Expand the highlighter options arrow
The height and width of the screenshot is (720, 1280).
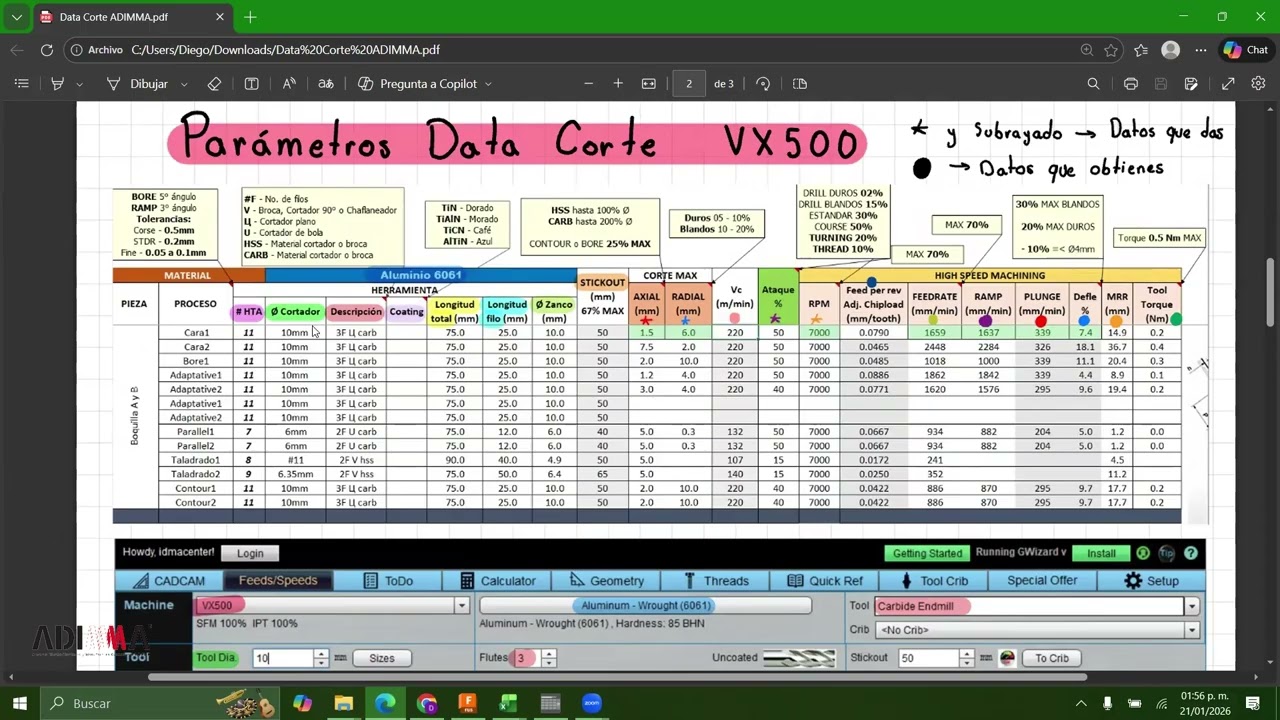(82, 84)
